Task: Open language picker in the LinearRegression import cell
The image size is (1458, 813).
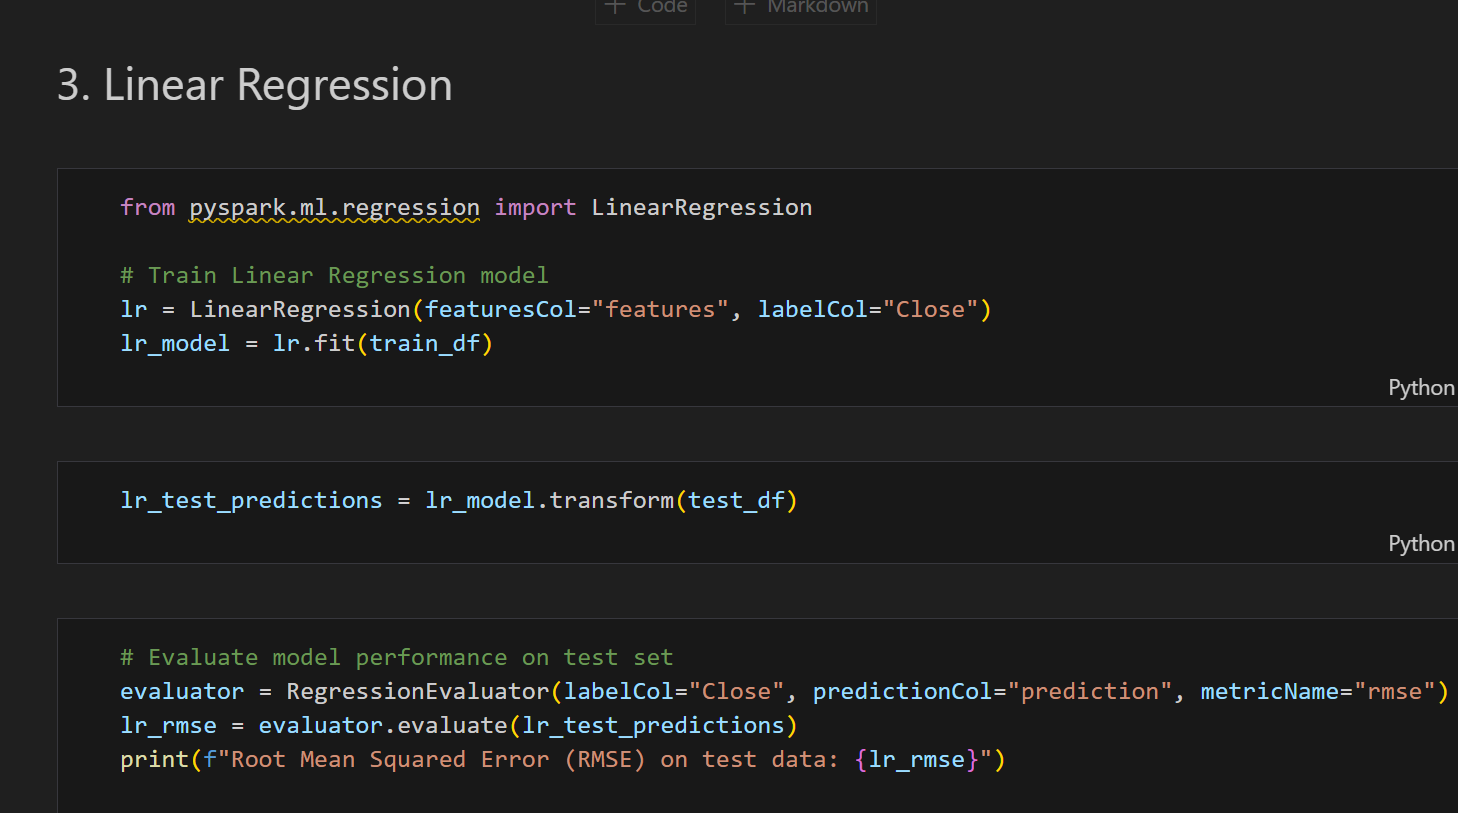Action: (x=1420, y=388)
